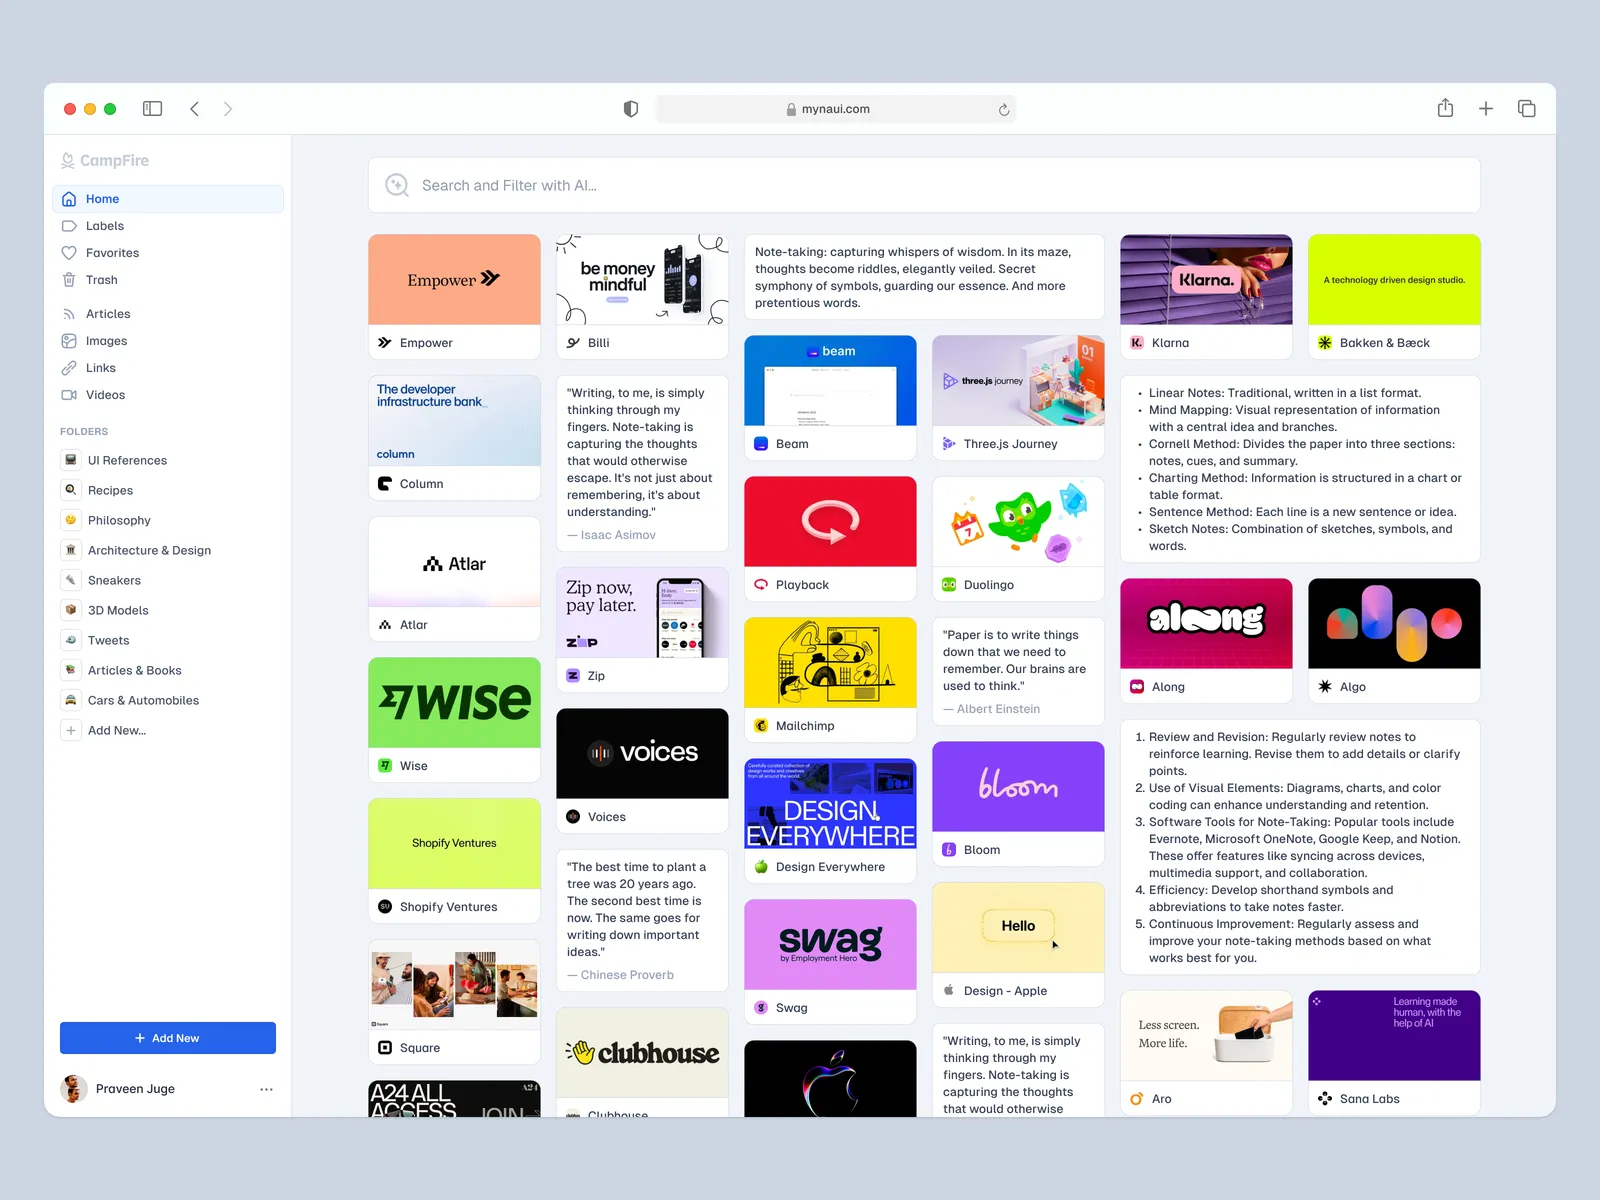Open the Wise green thumbnail card
The height and width of the screenshot is (1200, 1600).
point(454,702)
